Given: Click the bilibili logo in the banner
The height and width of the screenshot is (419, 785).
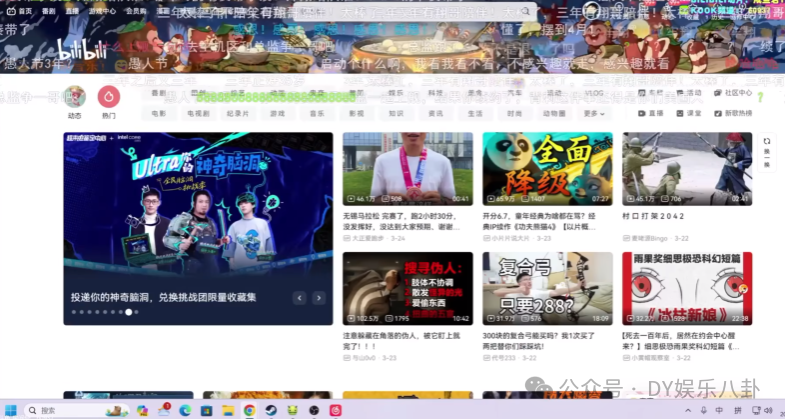Looking at the screenshot, I should click(x=82, y=50).
